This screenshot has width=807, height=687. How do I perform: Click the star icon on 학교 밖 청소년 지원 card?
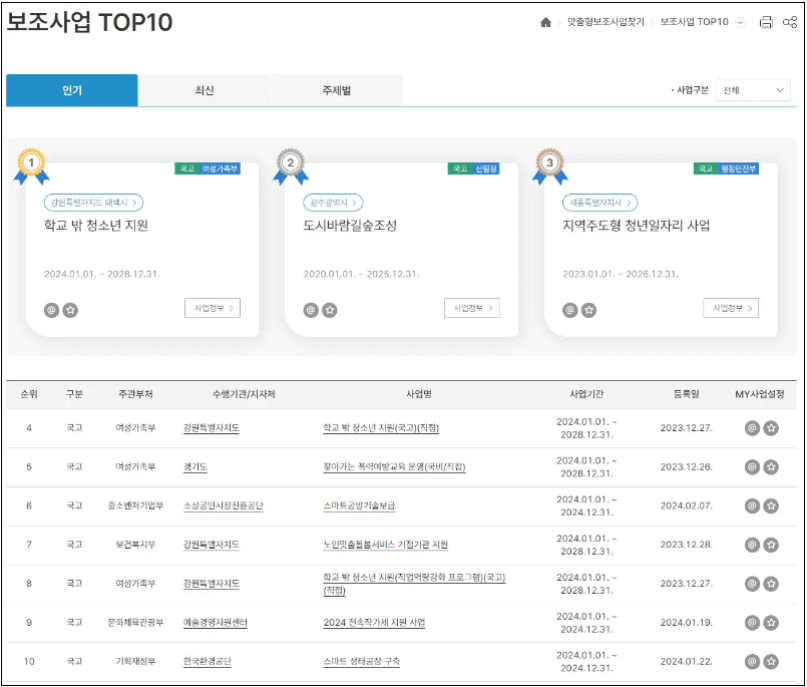71,310
